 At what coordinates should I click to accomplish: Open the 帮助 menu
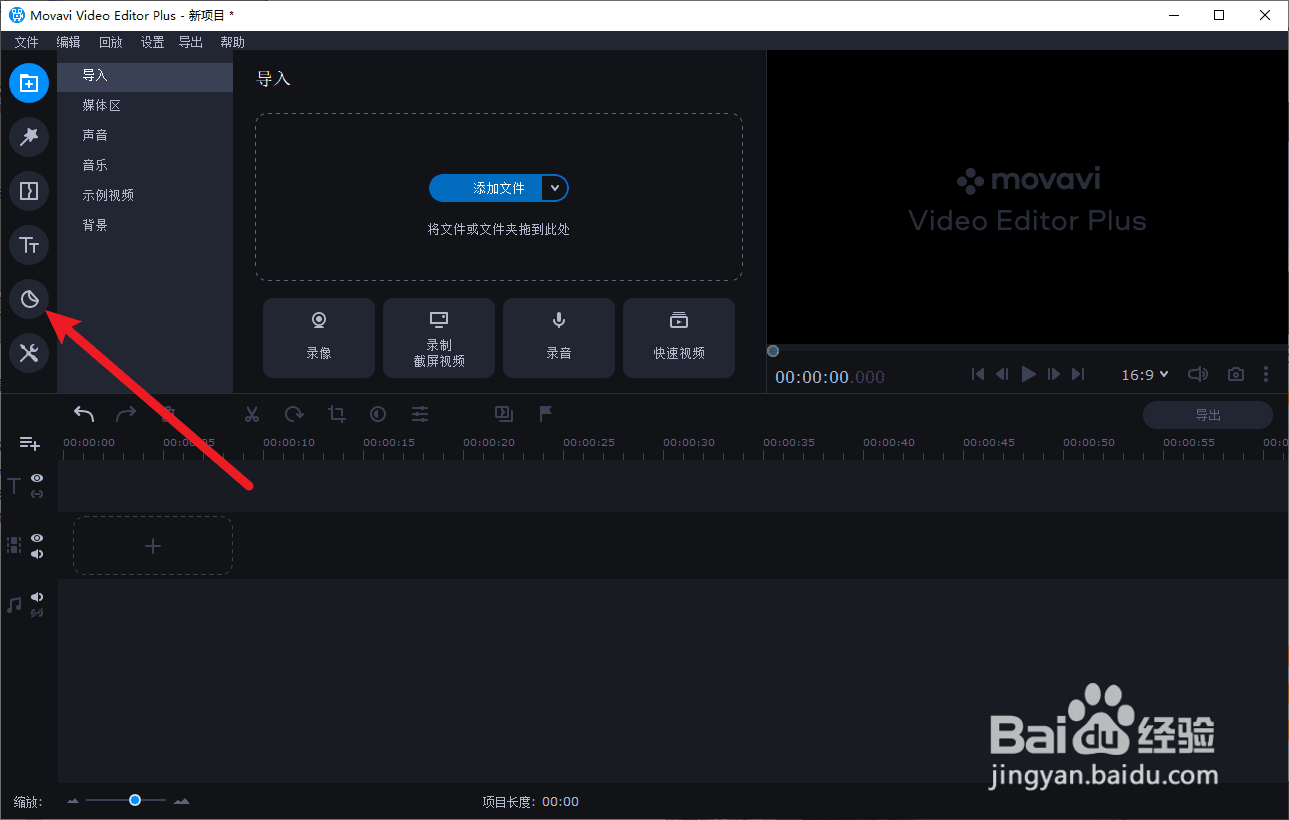click(232, 42)
